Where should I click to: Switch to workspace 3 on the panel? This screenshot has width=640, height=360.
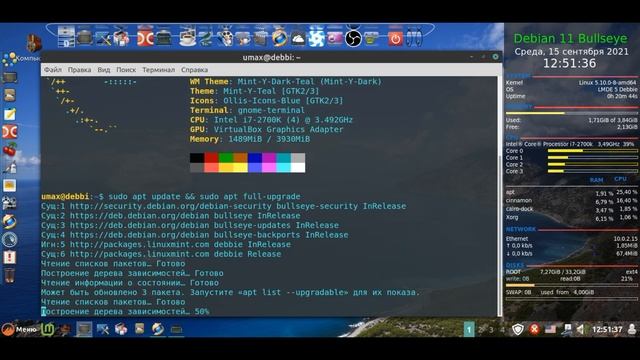(x=491, y=329)
